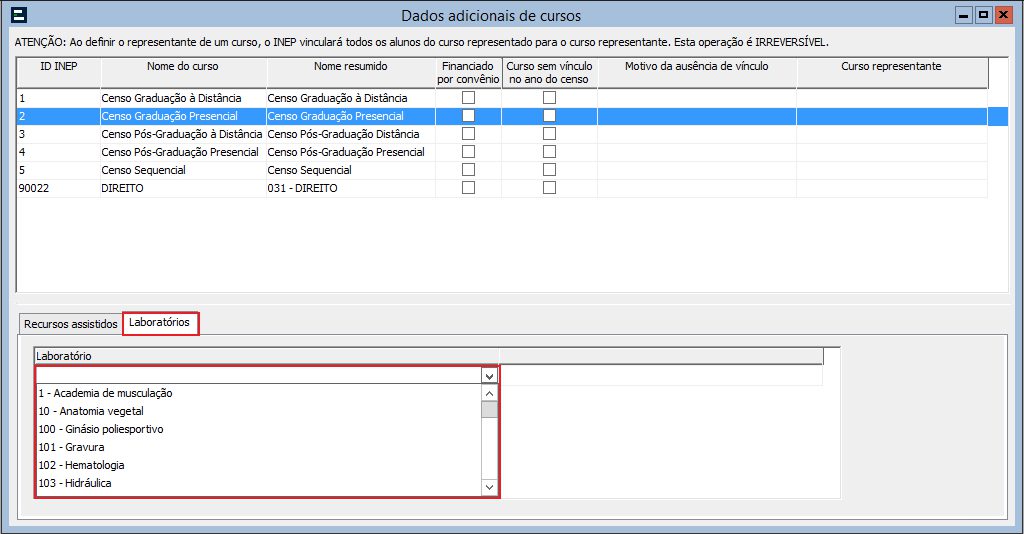The height and width of the screenshot is (534, 1024).
Task: Click the 'Censo Pós-Graduação Distância' short name cell
Action: tap(351, 134)
